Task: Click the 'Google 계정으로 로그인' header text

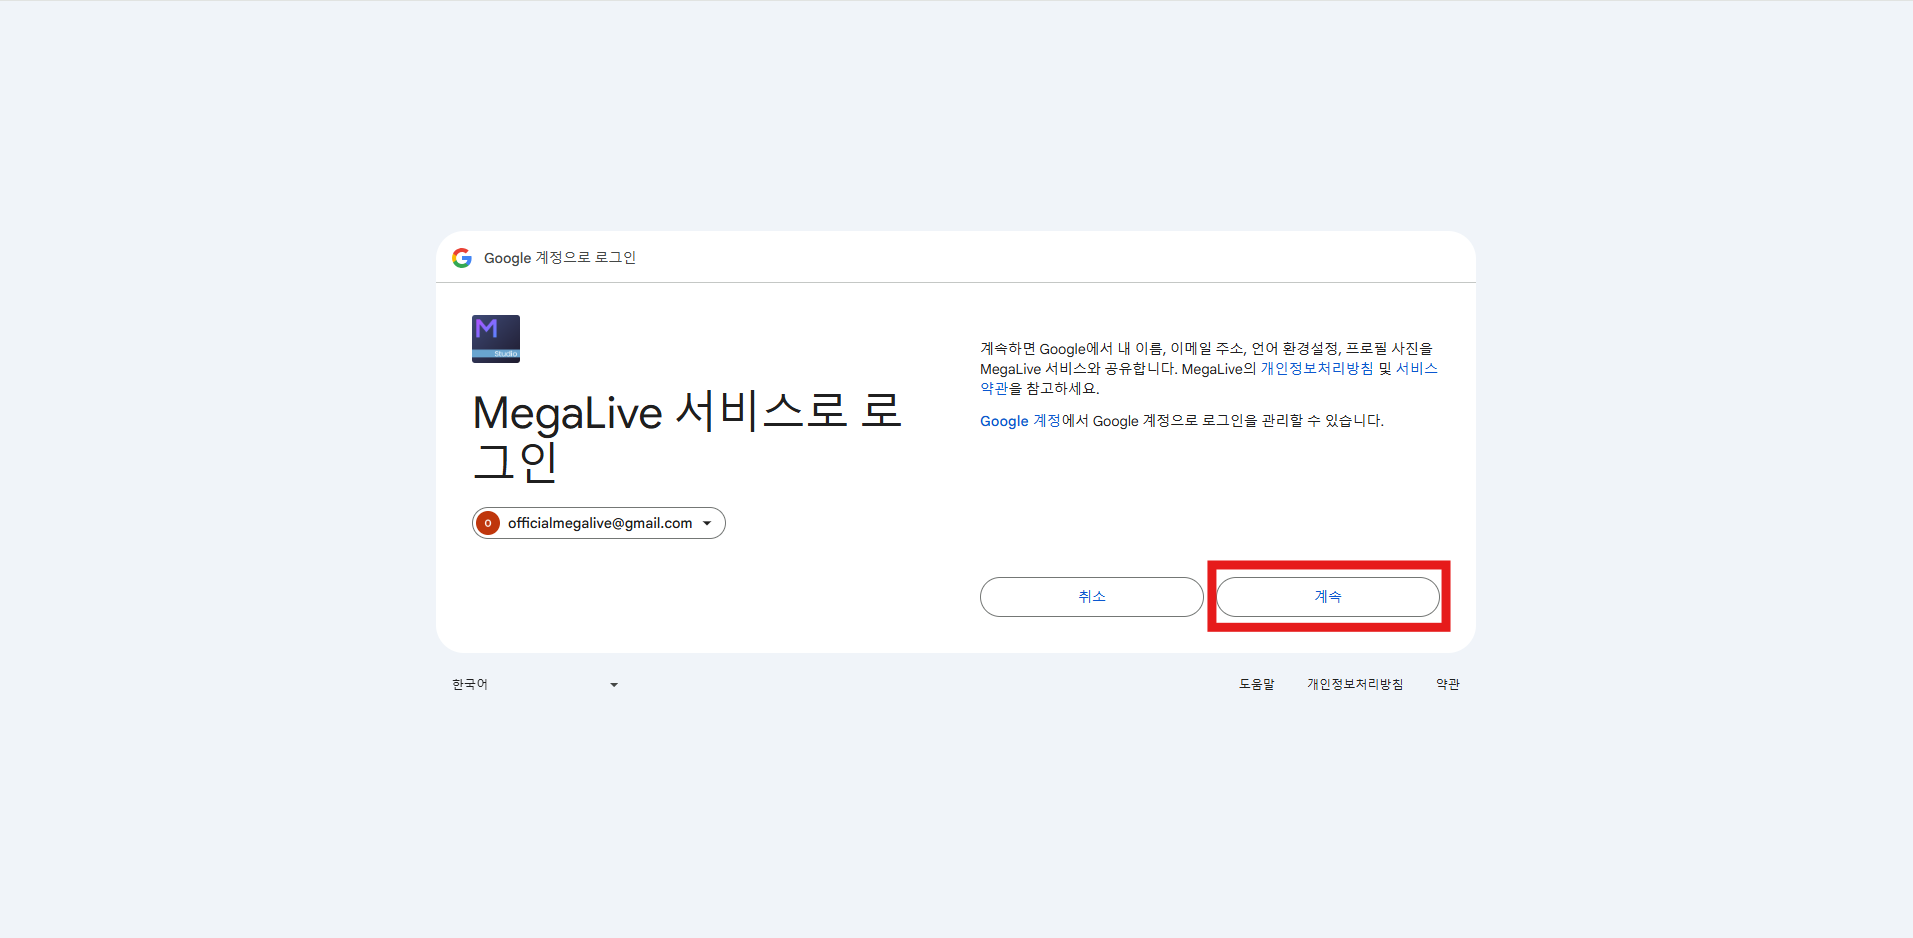Action: click(x=560, y=258)
